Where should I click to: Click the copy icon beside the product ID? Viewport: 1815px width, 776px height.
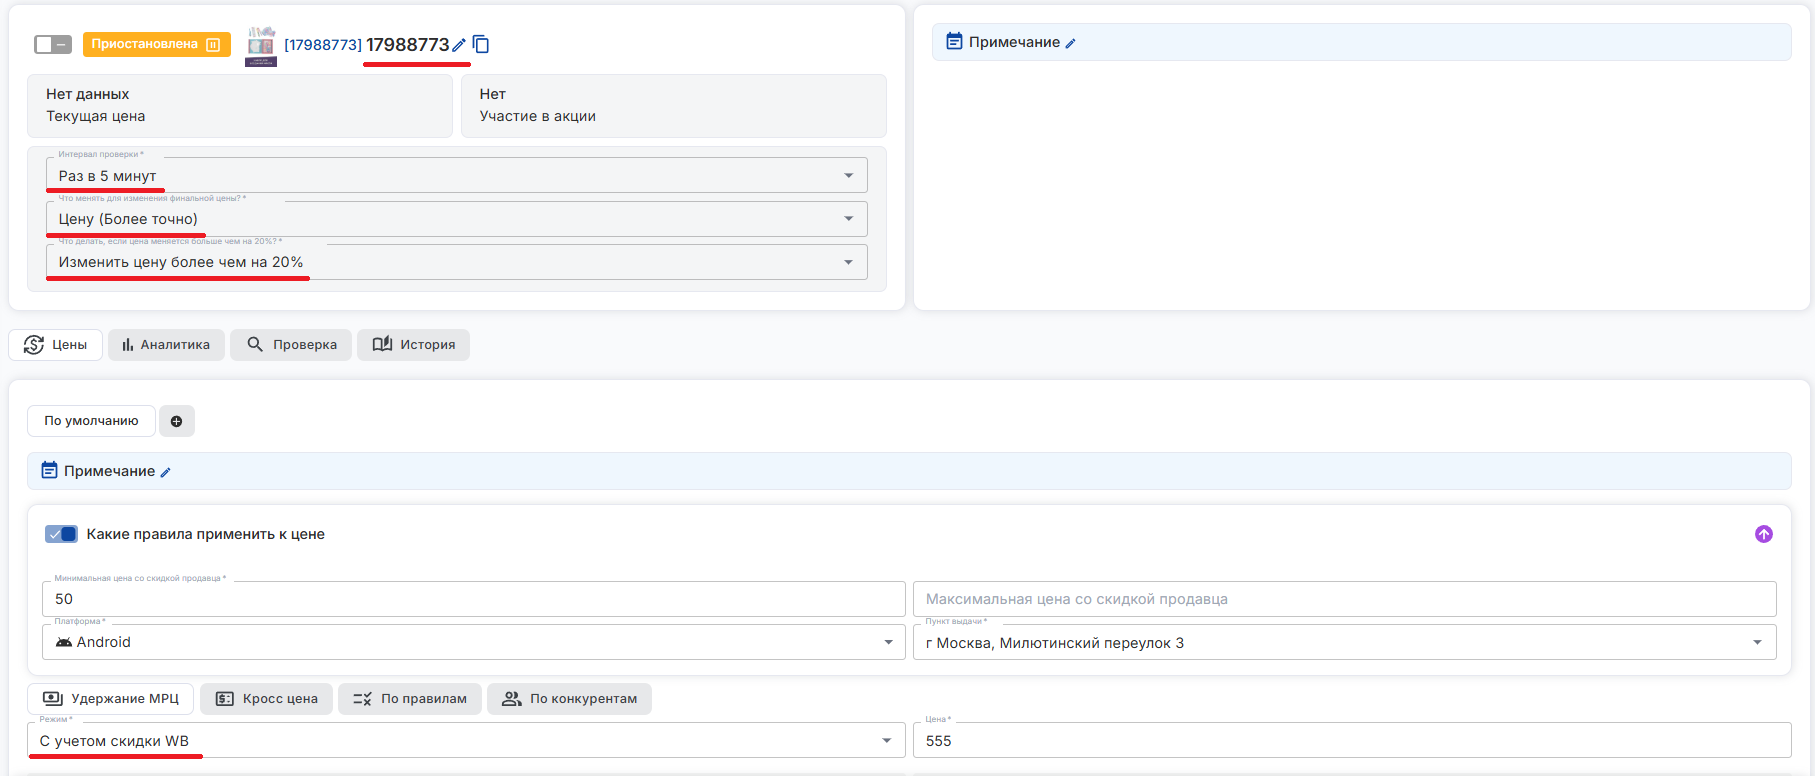pyautogui.click(x=481, y=44)
